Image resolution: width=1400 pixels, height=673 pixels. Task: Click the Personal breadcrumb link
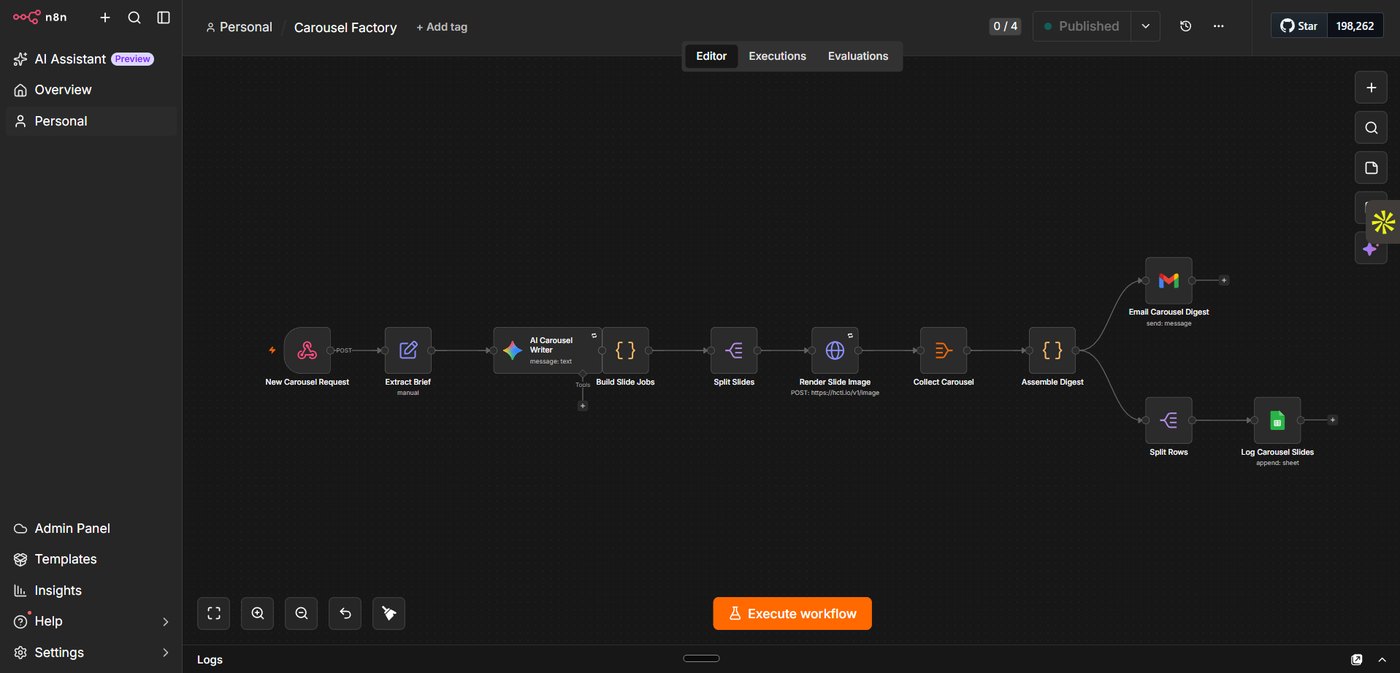pos(239,27)
